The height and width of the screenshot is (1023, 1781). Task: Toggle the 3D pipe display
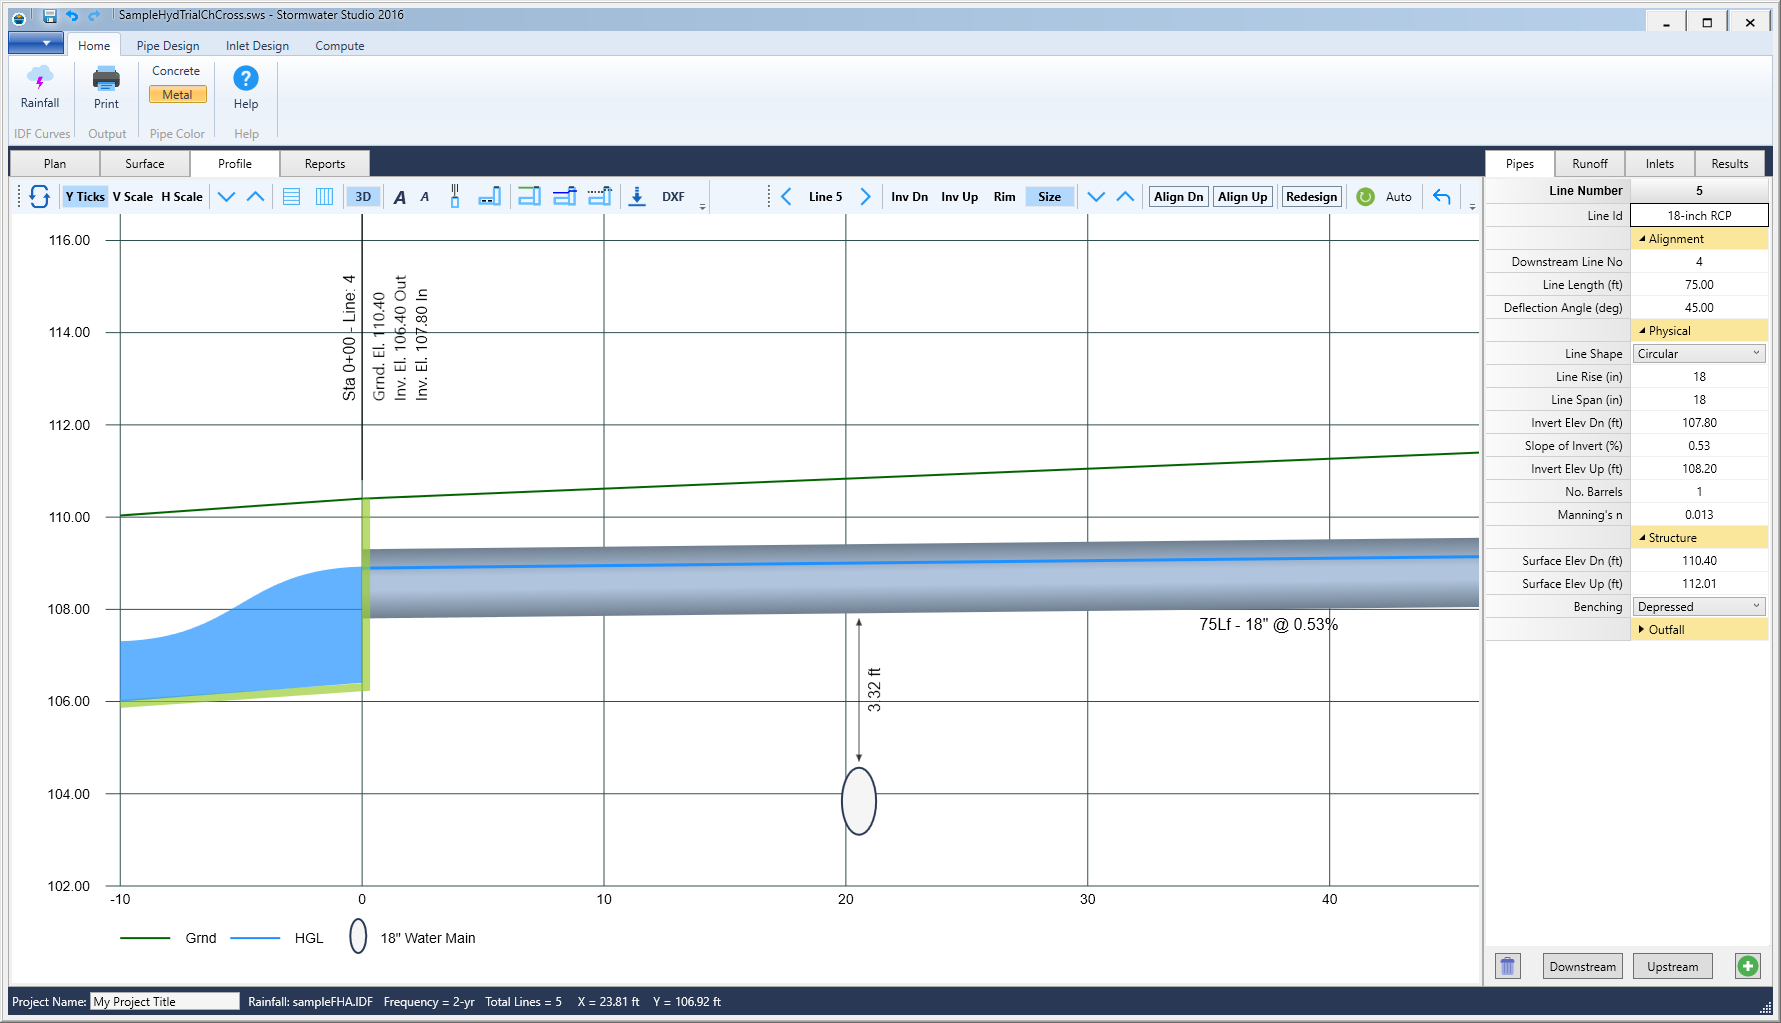[x=362, y=196]
